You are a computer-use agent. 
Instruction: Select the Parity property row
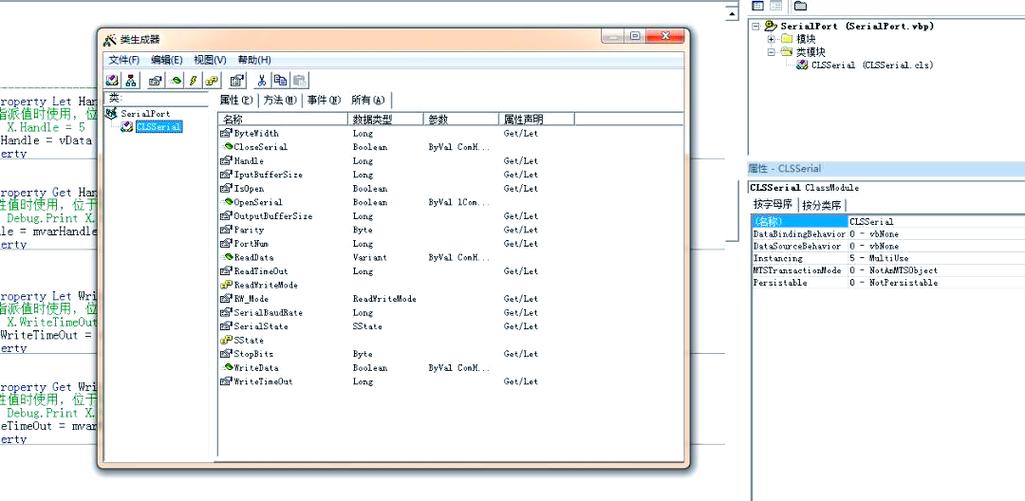[450, 230]
